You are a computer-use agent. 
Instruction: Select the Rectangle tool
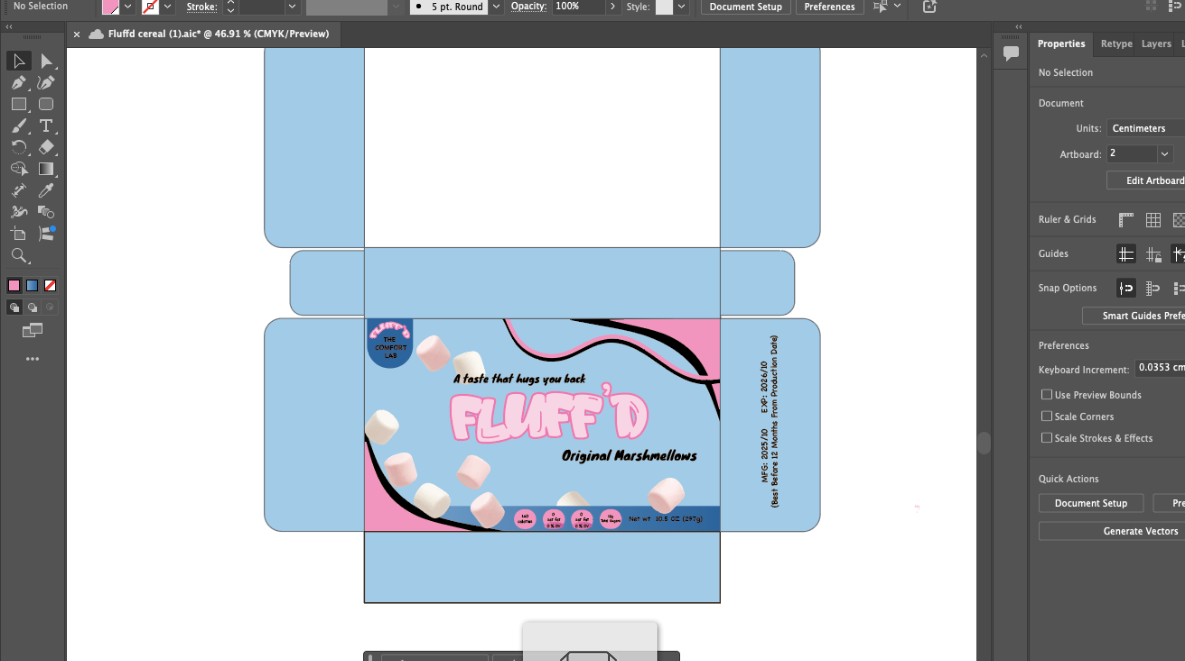[x=19, y=104]
